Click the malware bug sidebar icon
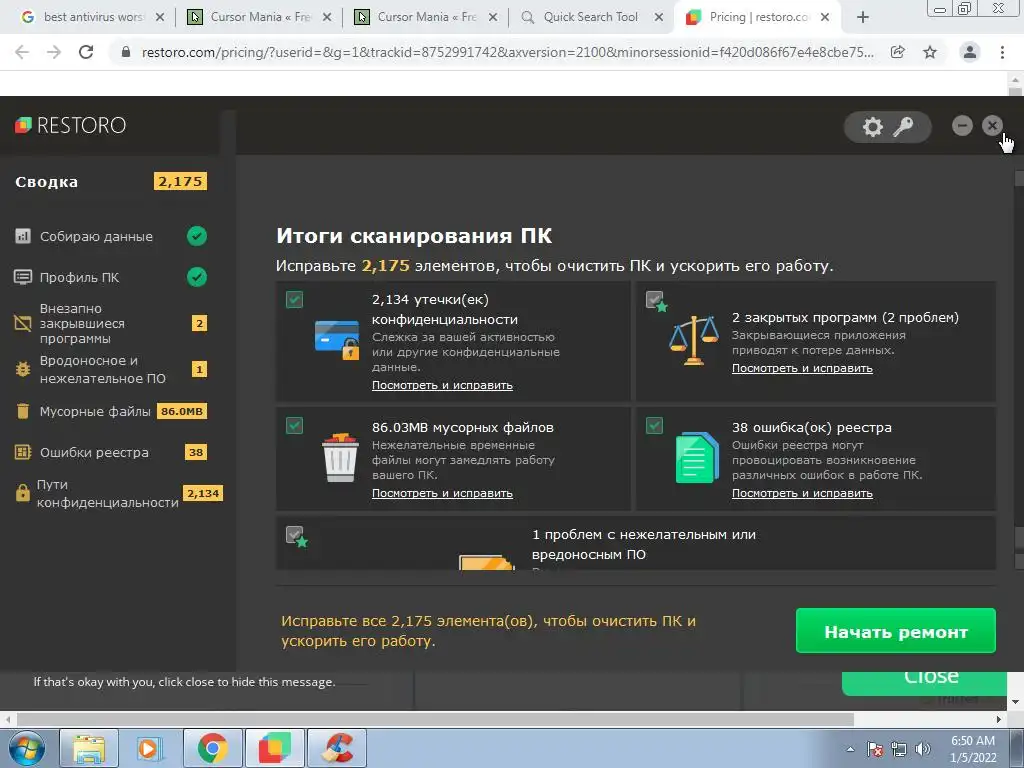Screen dimensions: 1024x768 pyautogui.click(x=23, y=369)
